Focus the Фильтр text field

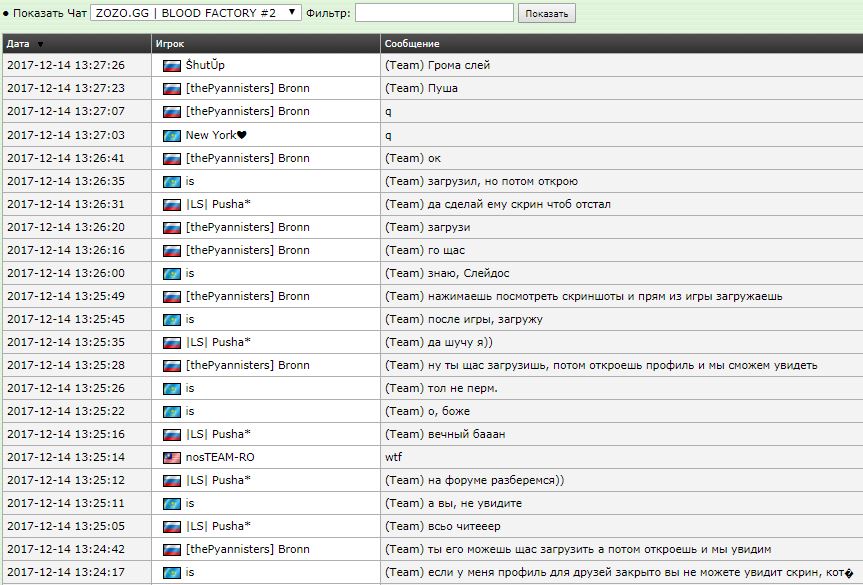tap(434, 13)
